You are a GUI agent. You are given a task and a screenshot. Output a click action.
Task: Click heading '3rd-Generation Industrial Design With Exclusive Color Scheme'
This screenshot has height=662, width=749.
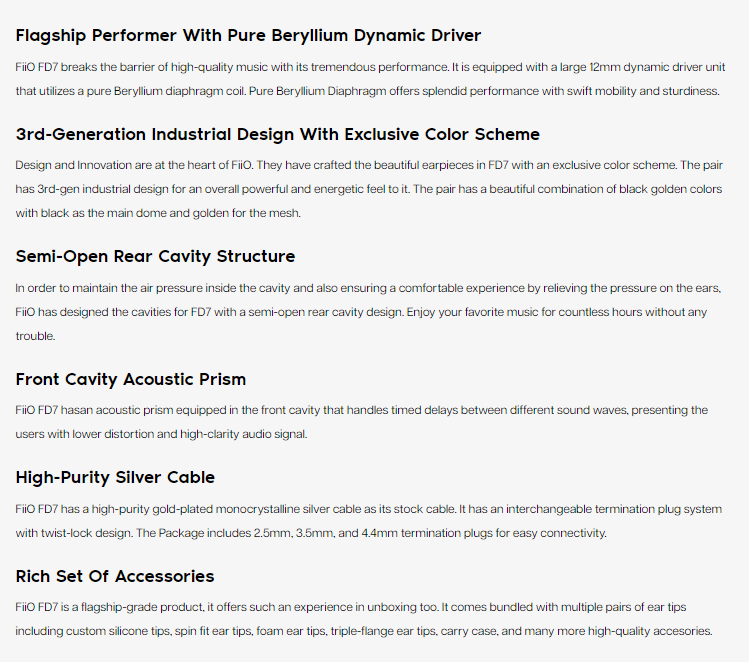pyautogui.click(x=278, y=134)
